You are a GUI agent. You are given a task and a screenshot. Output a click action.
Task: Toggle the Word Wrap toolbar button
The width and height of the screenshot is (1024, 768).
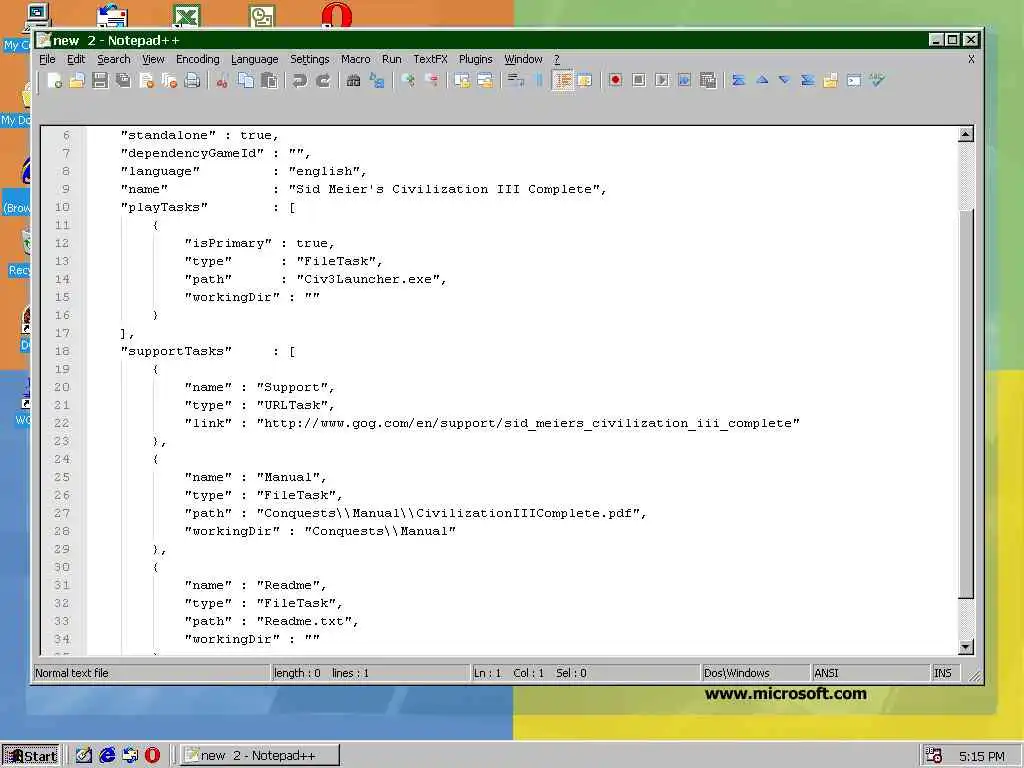click(x=516, y=80)
